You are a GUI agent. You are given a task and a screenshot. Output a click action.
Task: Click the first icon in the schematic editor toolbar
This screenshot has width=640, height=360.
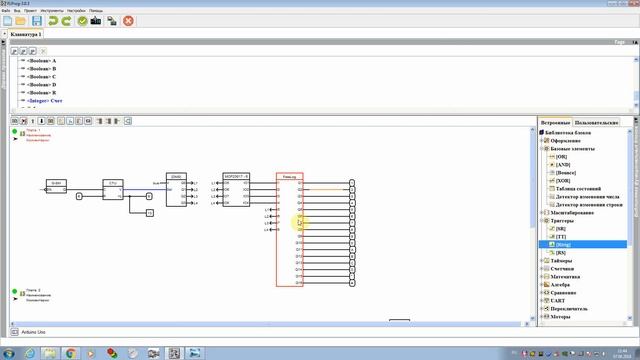[15, 121]
